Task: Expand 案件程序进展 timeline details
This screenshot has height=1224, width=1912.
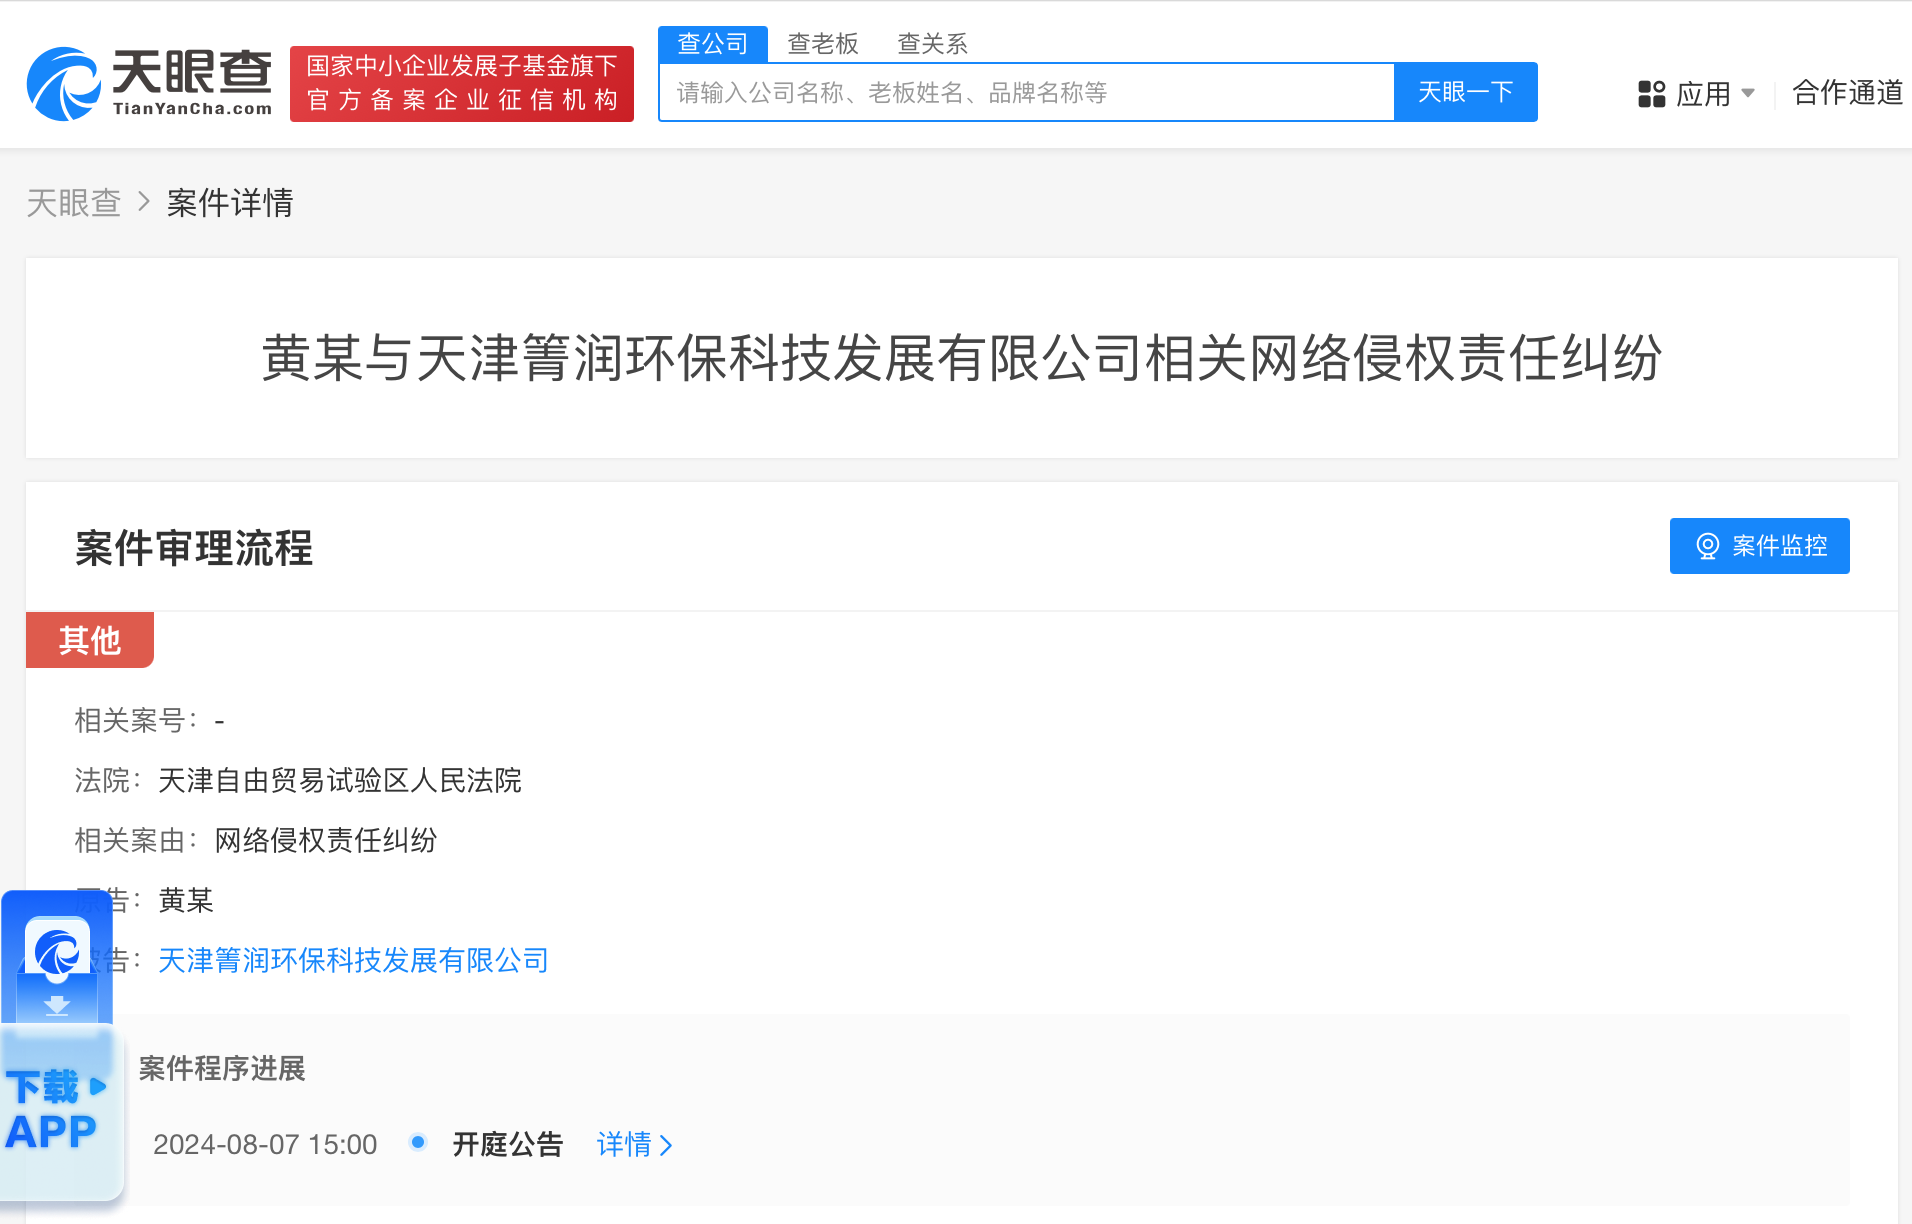Action: point(222,1068)
